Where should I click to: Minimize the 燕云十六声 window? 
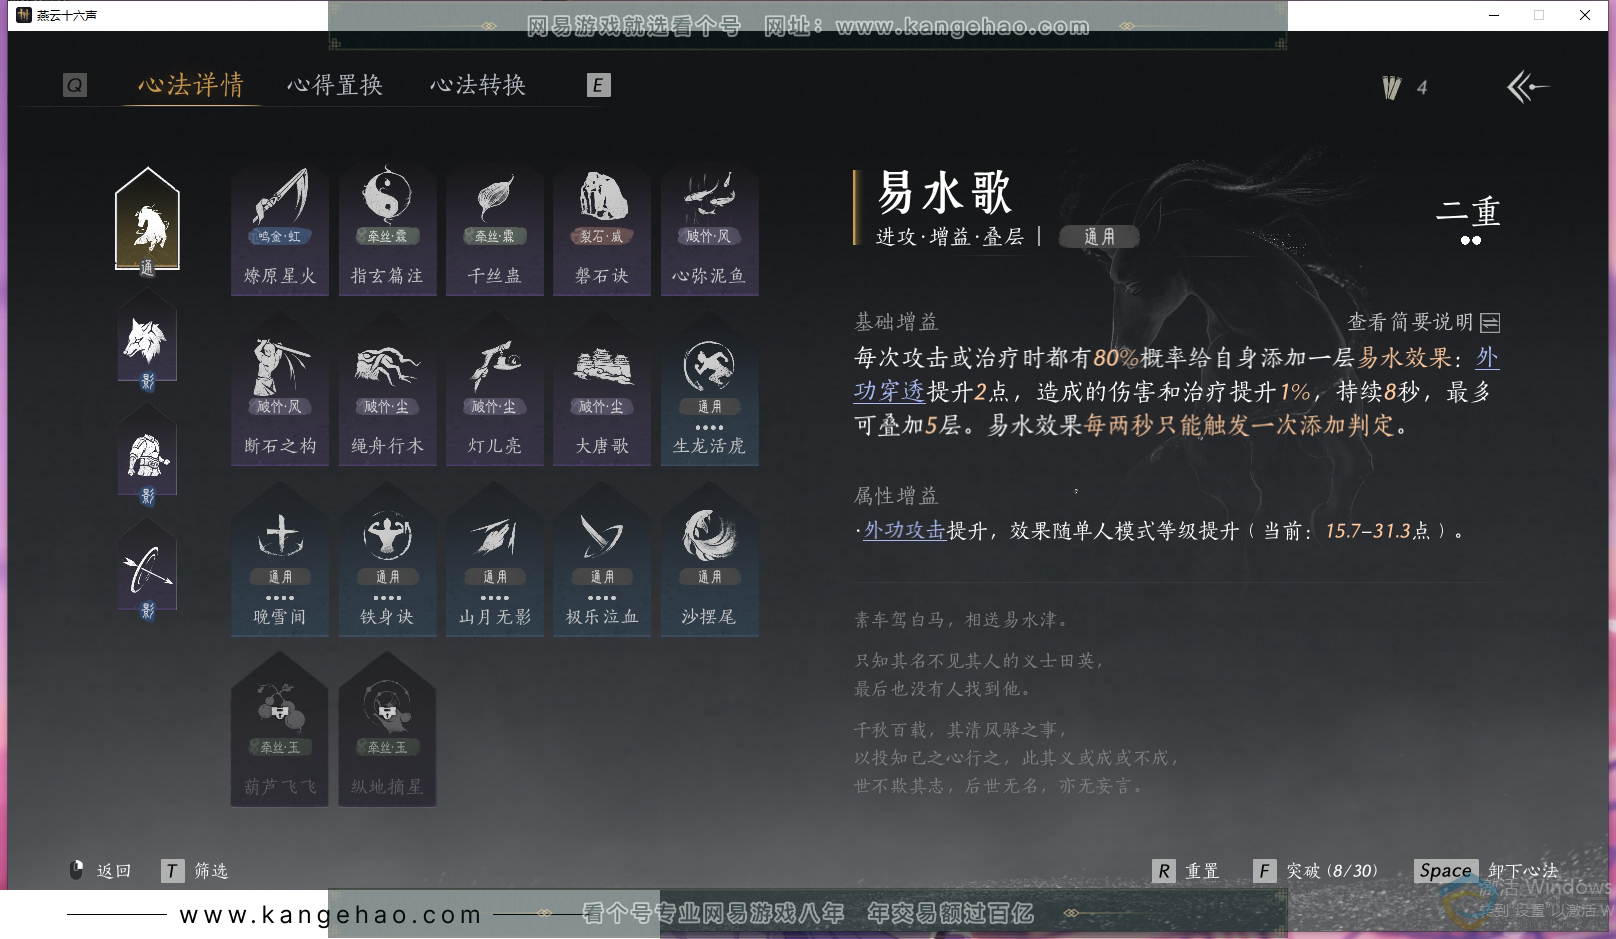[1494, 15]
